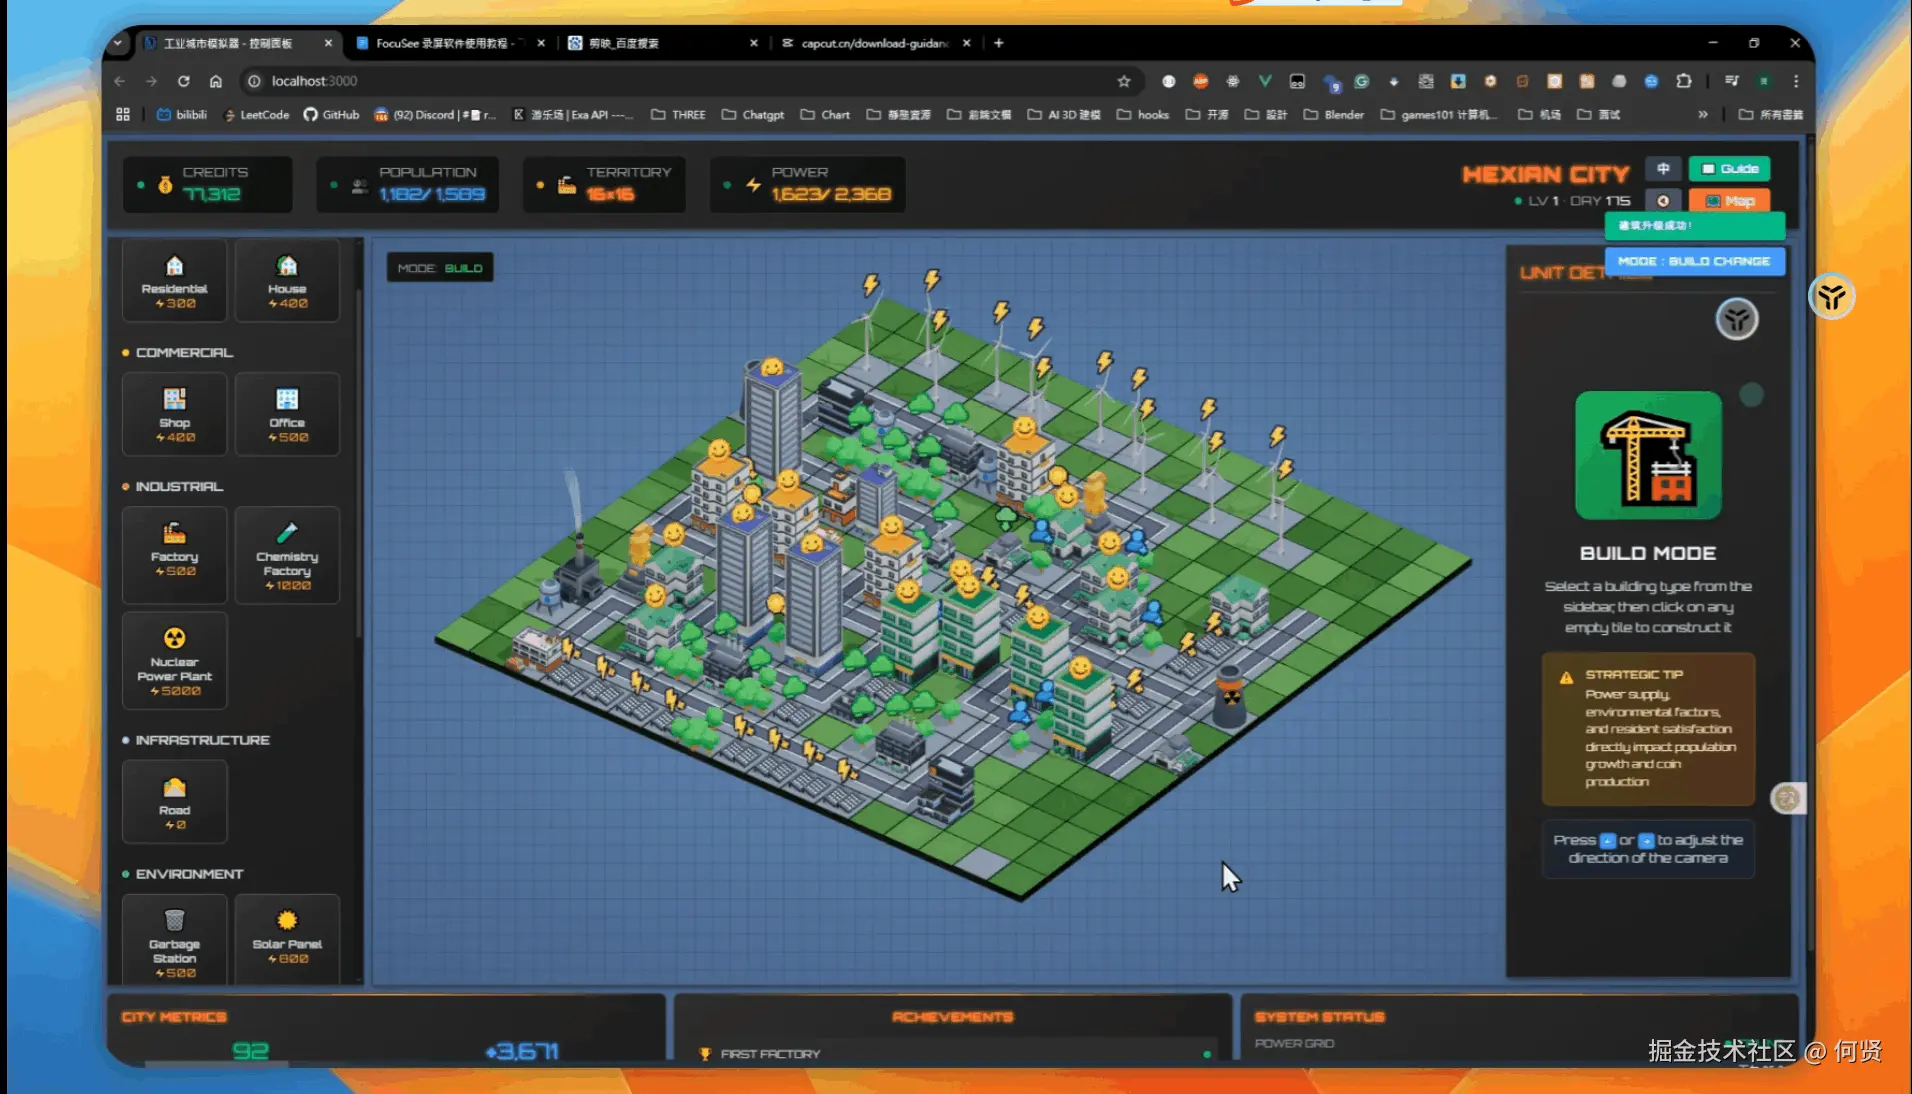Click the MODE : BUILD CHANGE notification
This screenshot has height=1094, width=1912.
1695,261
